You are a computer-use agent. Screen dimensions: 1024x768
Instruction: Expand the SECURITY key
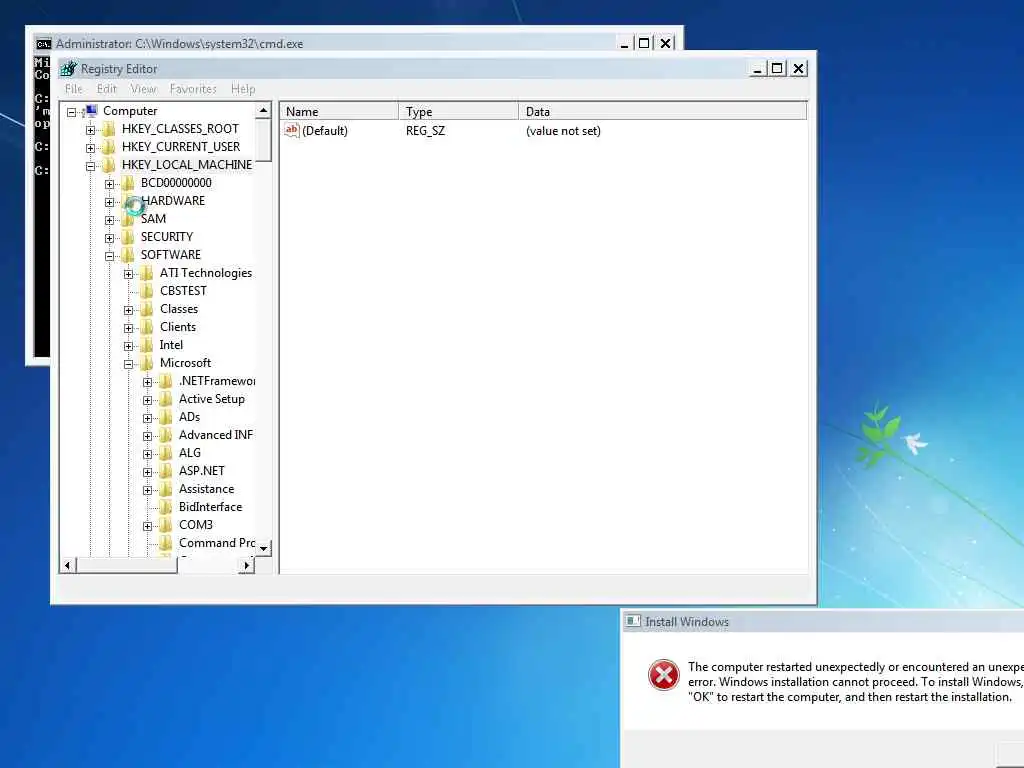pos(109,238)
